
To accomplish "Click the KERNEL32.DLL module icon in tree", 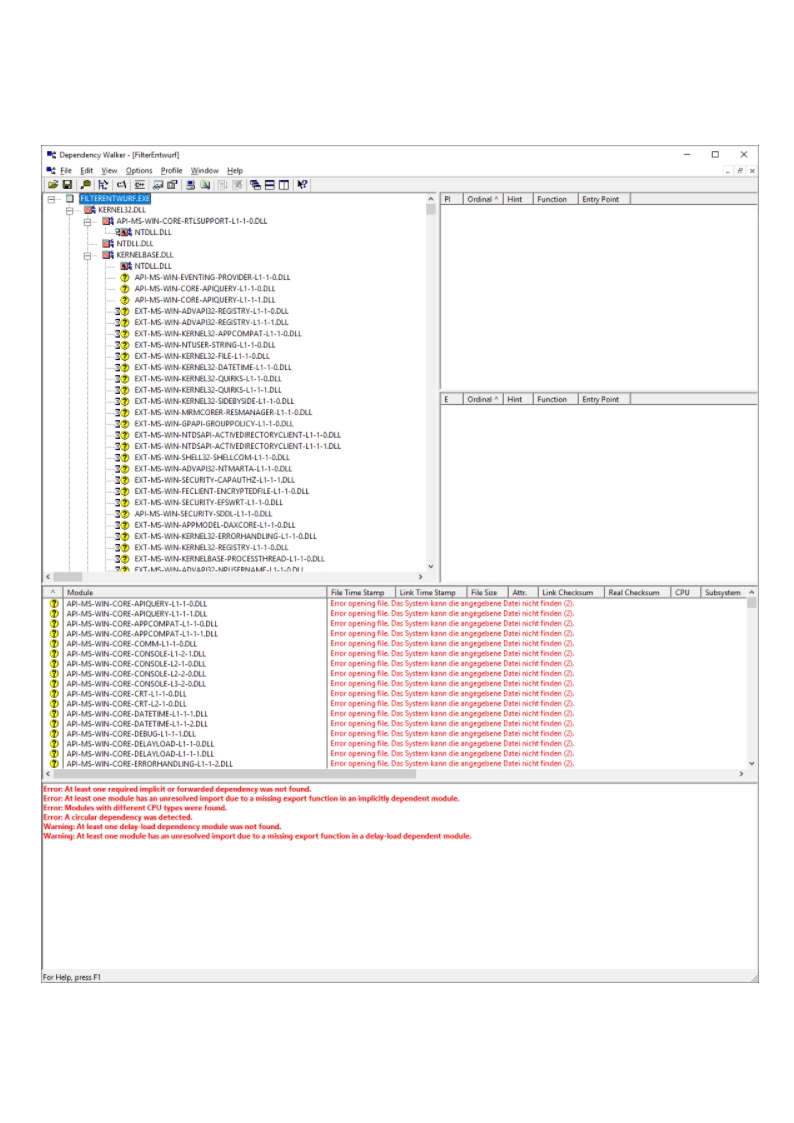I will 89,210.
